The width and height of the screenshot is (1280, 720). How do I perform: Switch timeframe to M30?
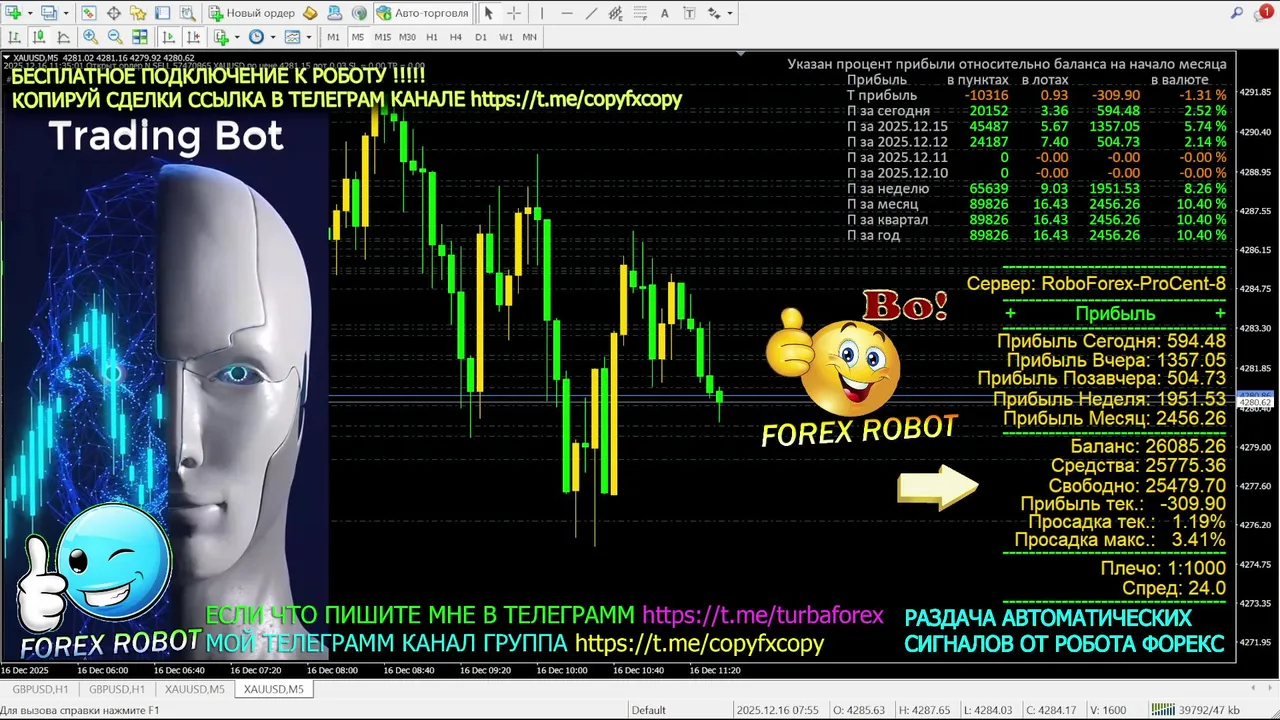point(407,37)
